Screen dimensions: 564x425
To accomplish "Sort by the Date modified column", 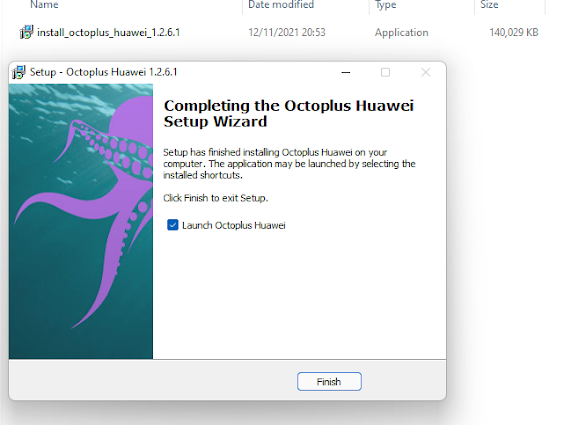I will point(281,5).
